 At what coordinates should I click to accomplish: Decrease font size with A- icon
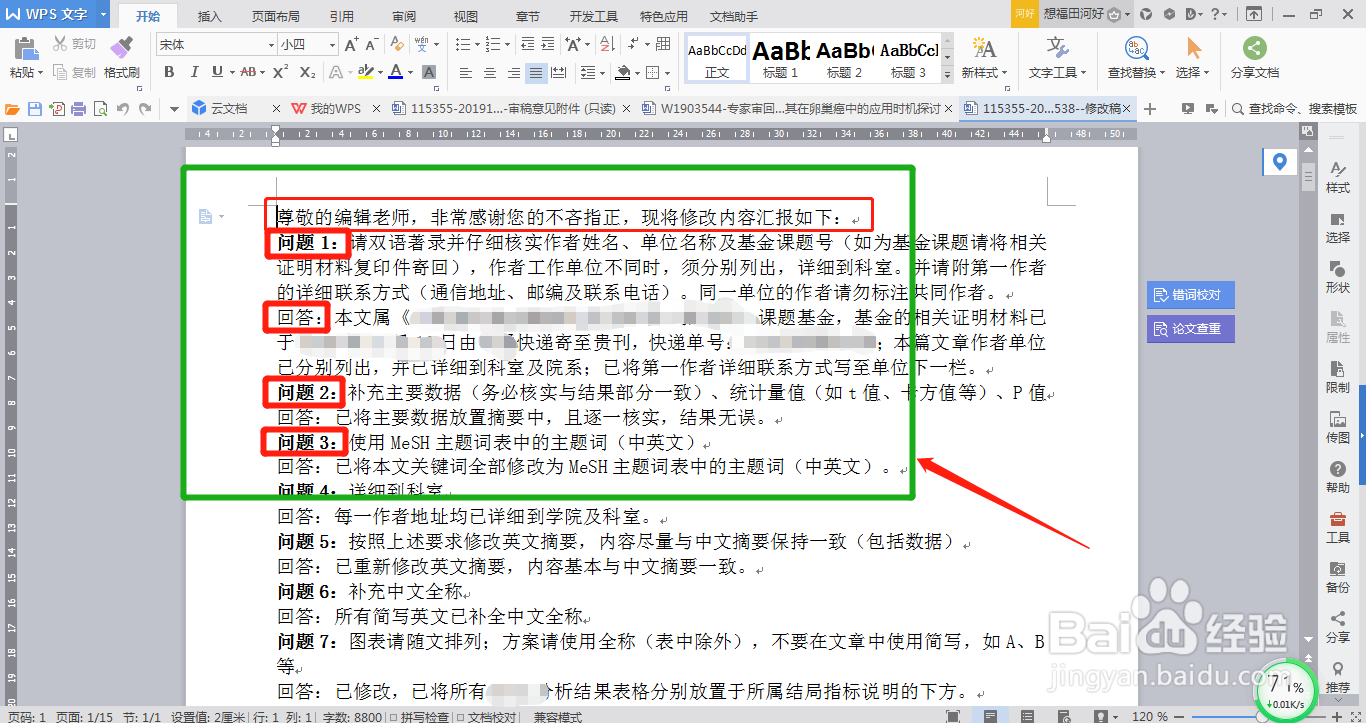click(374, 45)
